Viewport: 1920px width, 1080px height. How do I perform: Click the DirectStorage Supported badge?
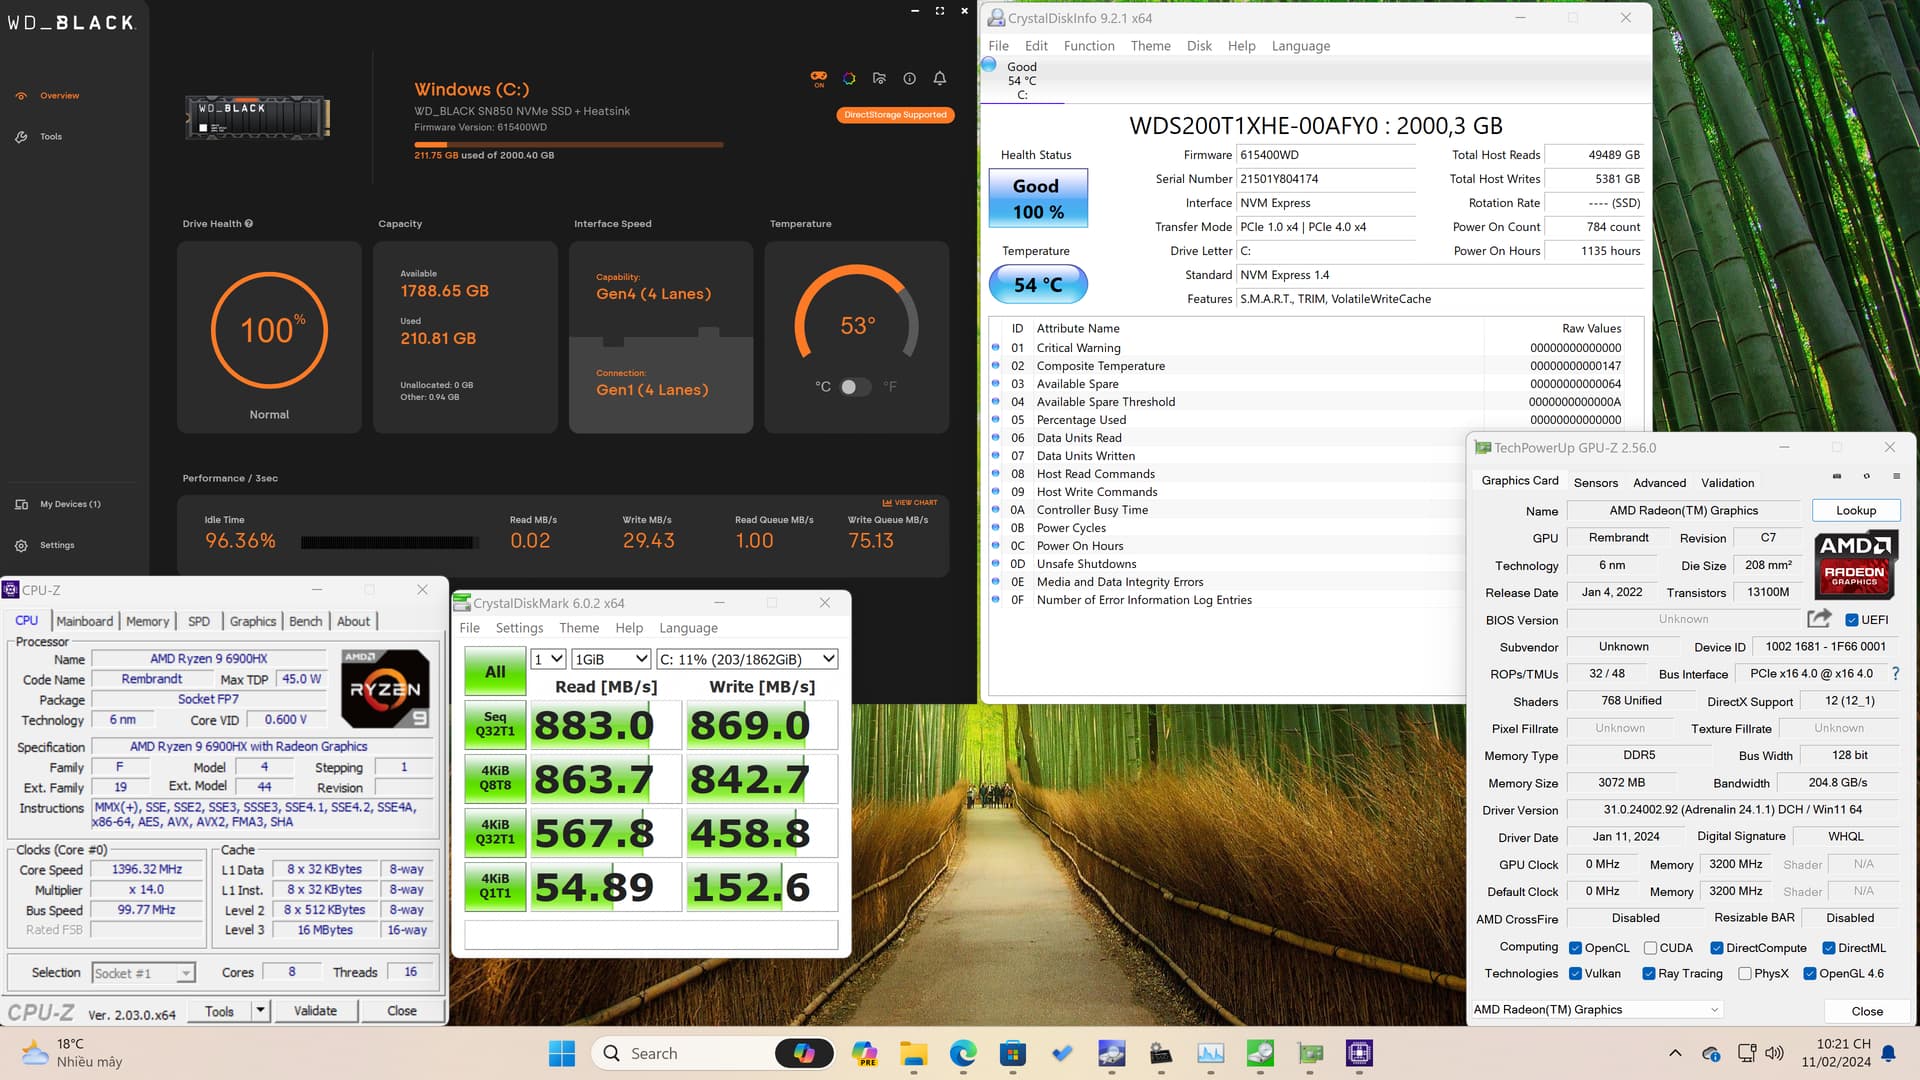tap(895, 115)
